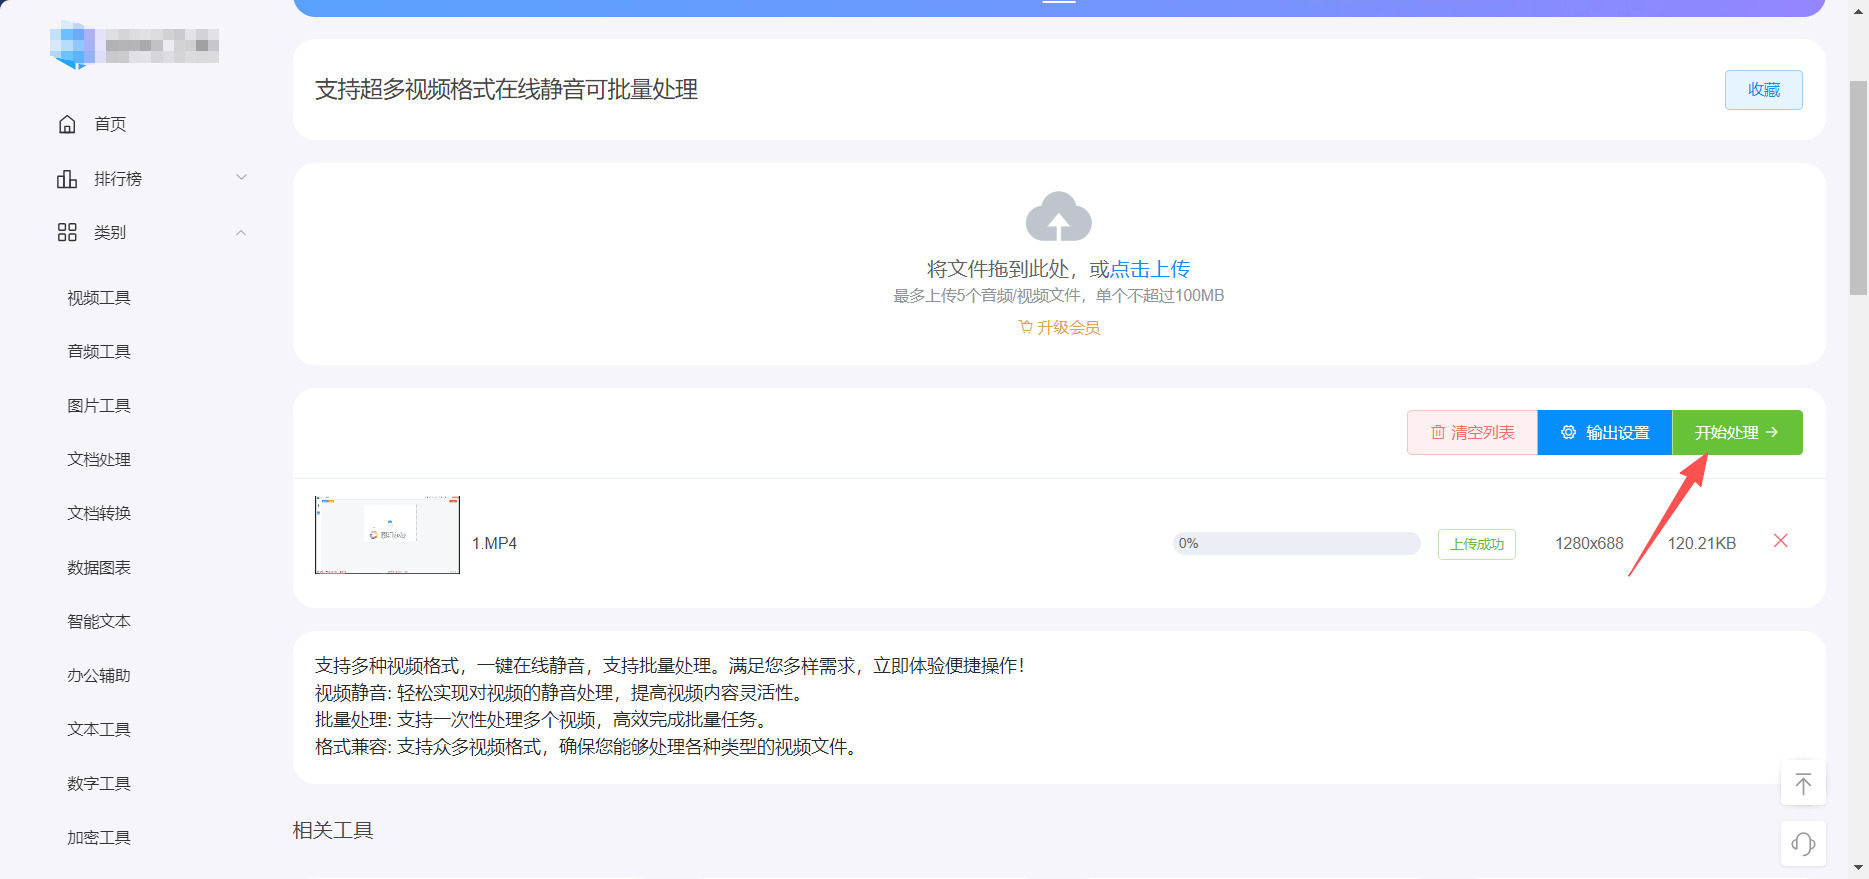Open 输出设置 button
The width and height of the screenshot is (1869, 879).
click(x=1605, y=433)
